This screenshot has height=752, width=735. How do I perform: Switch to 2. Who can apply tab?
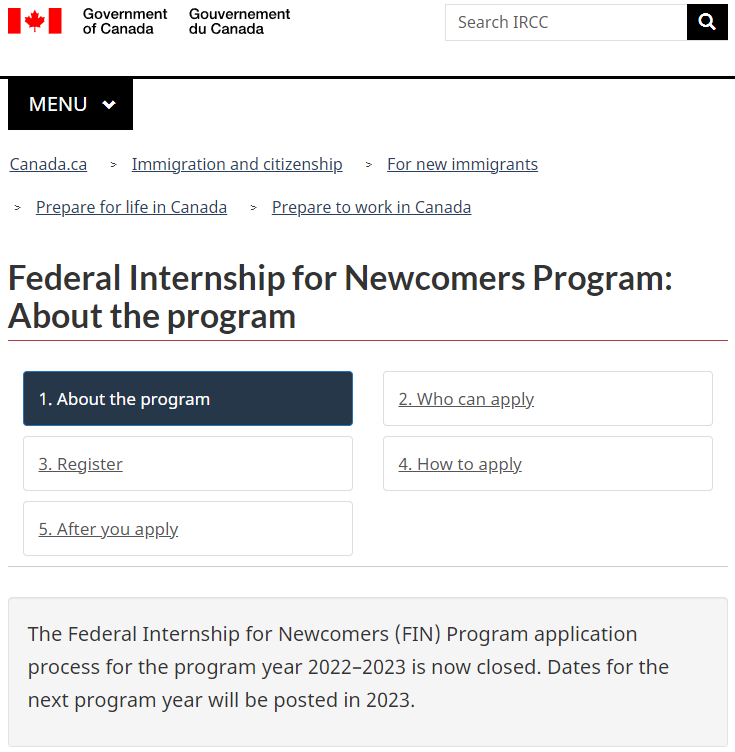548,399
